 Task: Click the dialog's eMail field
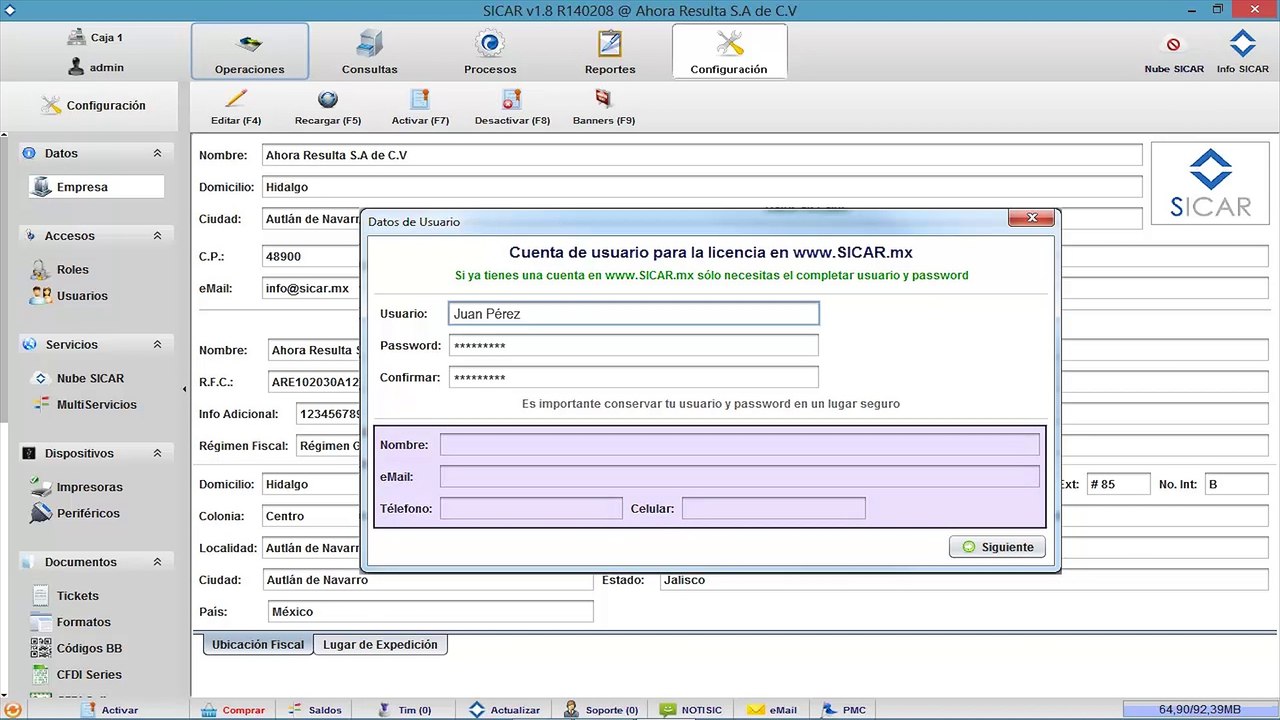point(740,477)
